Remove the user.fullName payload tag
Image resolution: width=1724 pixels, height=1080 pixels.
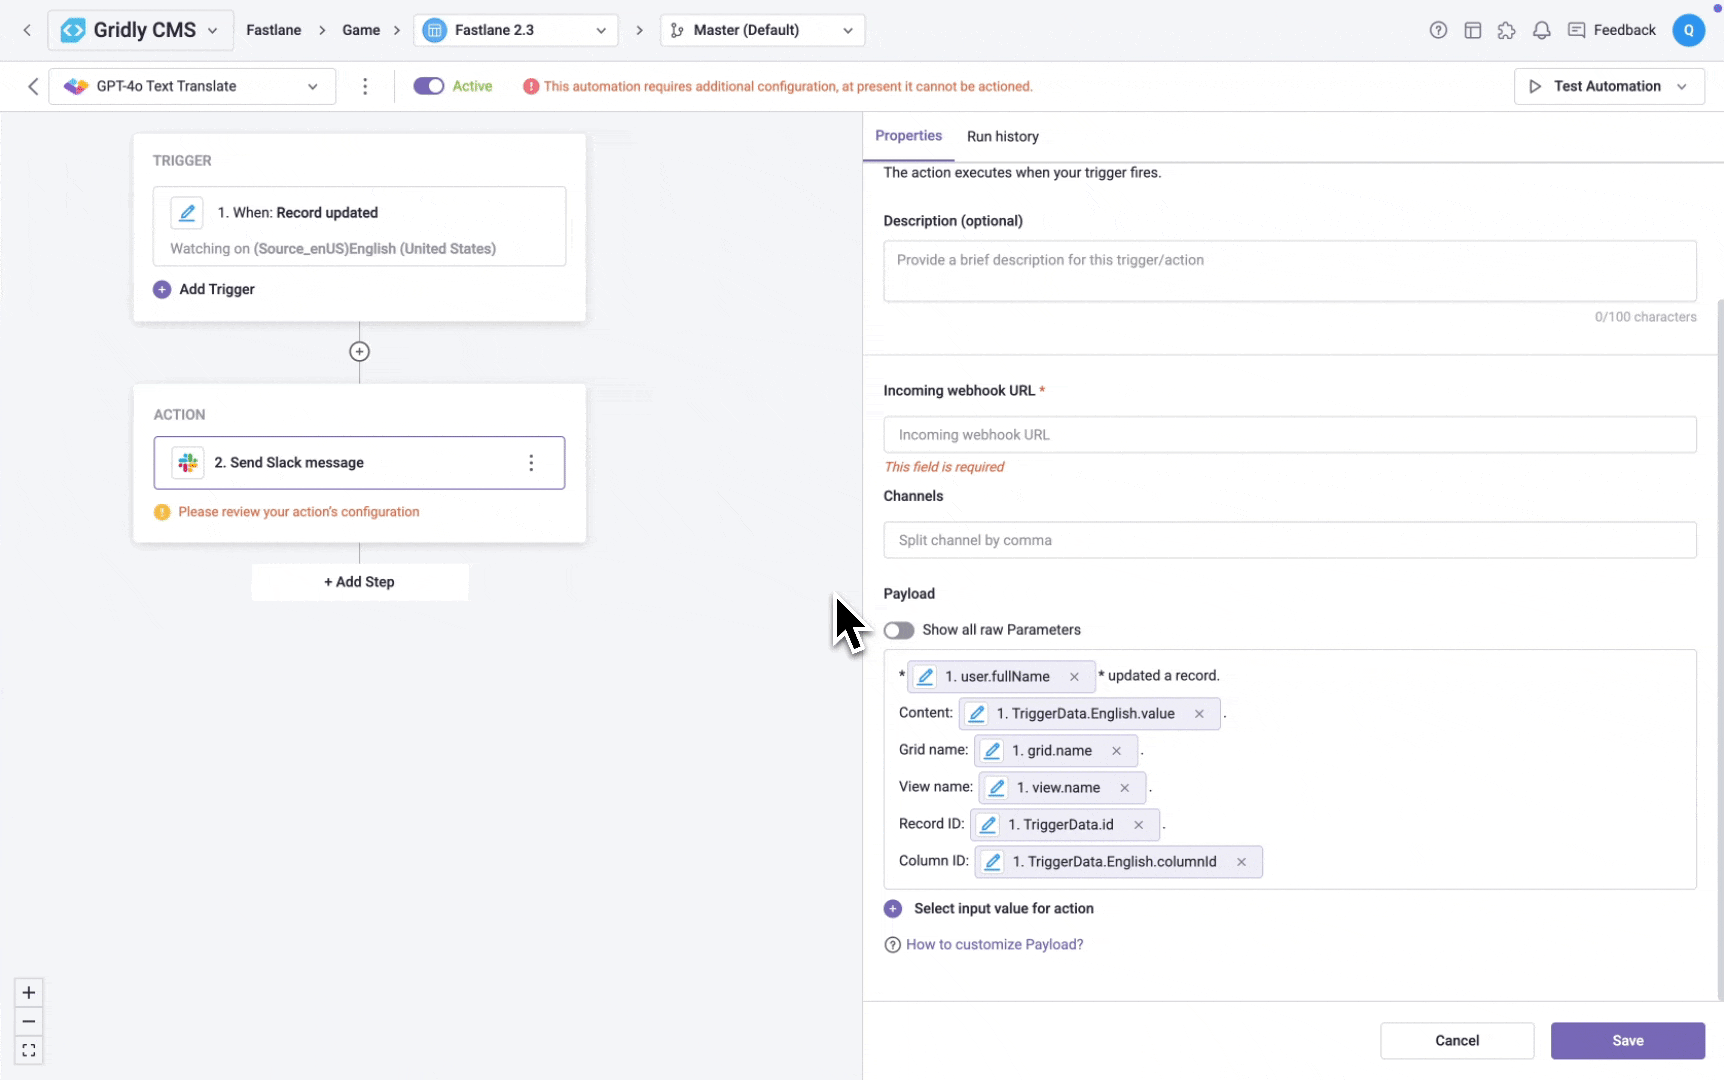point(1074,677)
